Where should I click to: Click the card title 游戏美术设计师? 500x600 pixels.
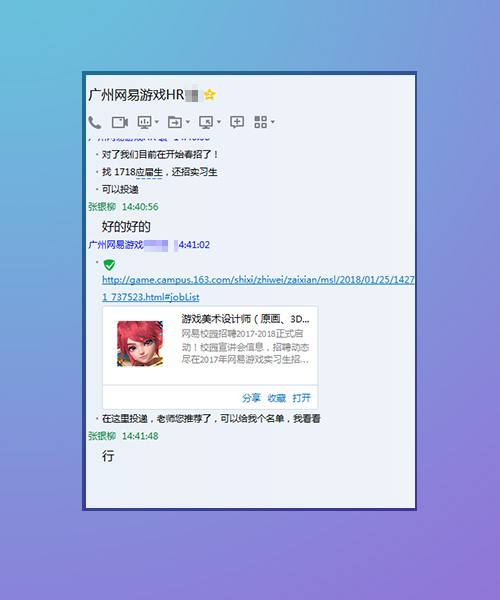coord(216,319)
